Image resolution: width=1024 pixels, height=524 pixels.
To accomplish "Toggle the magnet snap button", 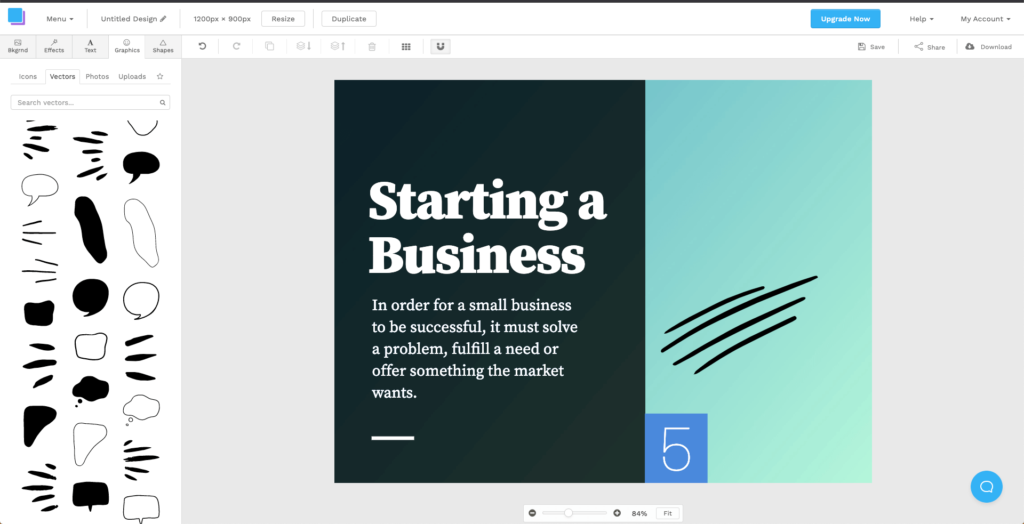I will pyautogui.click(x=440, y=46).
